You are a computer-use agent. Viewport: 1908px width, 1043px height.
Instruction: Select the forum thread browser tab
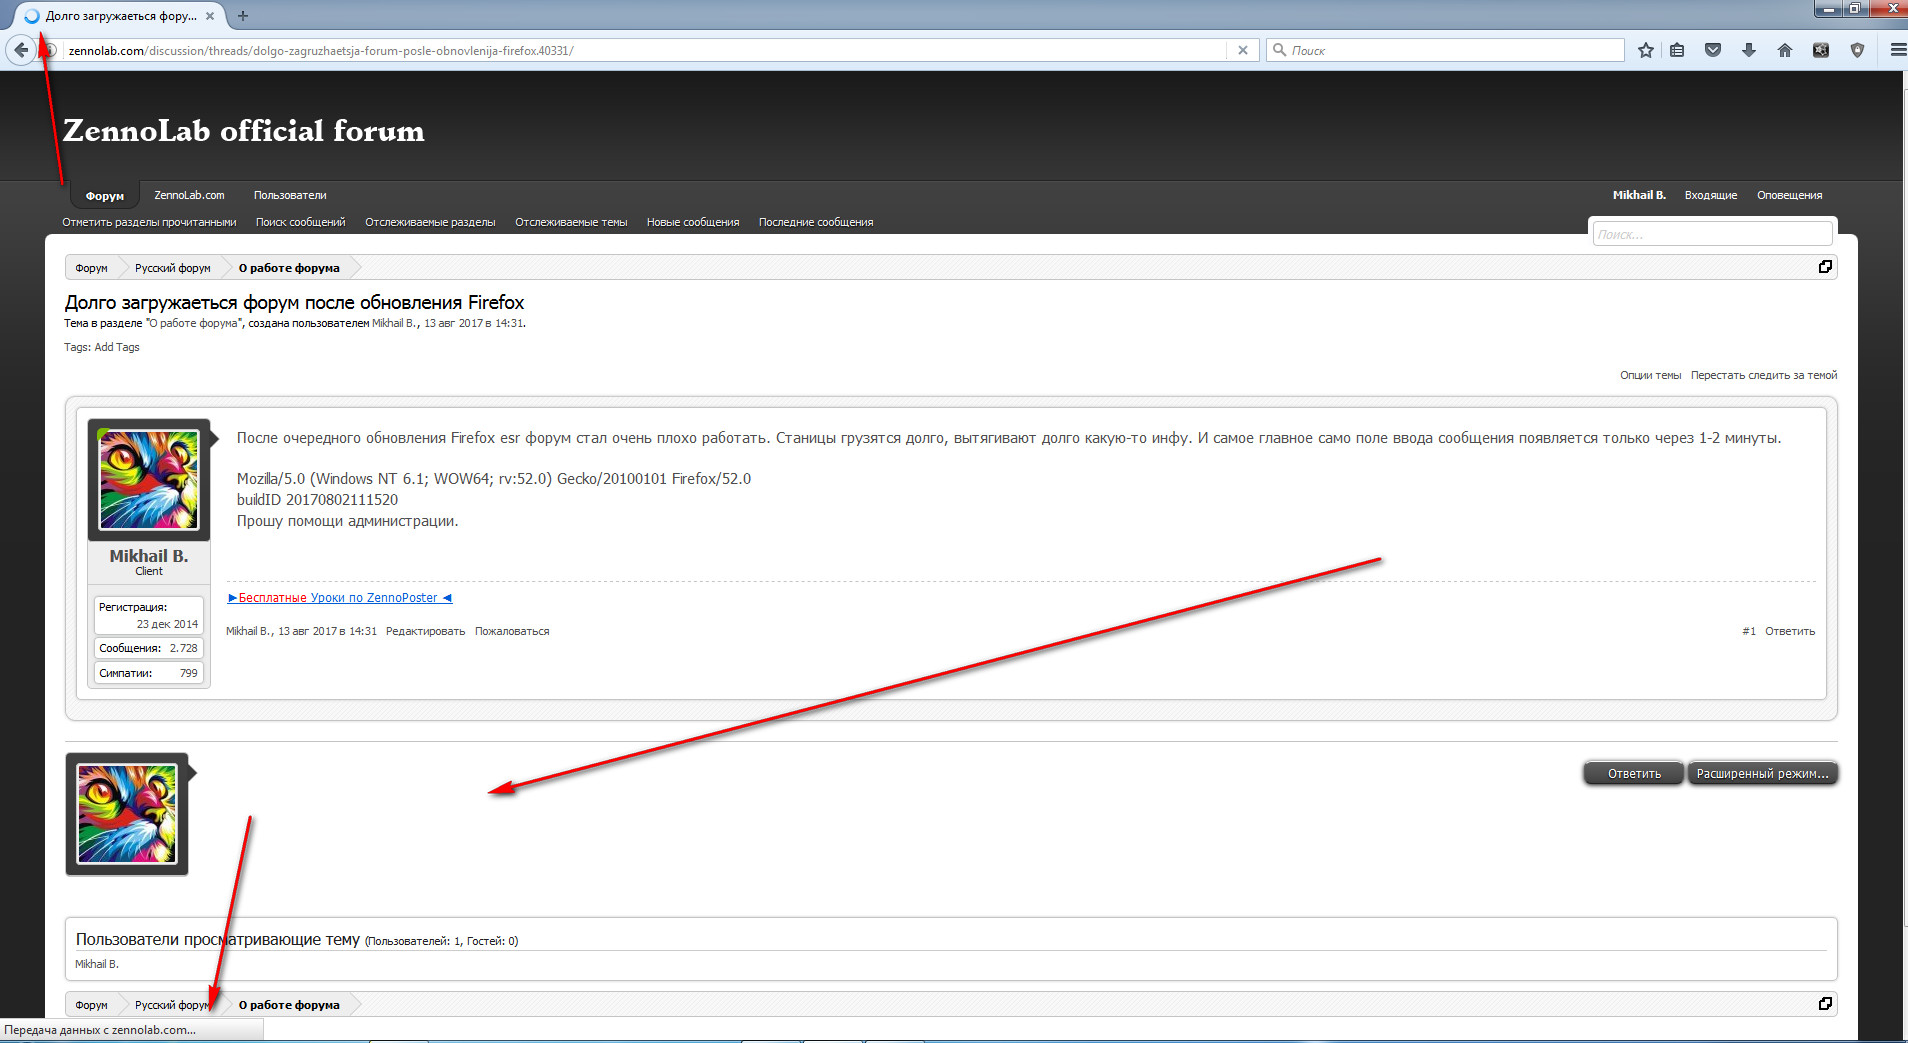[122, 16]
